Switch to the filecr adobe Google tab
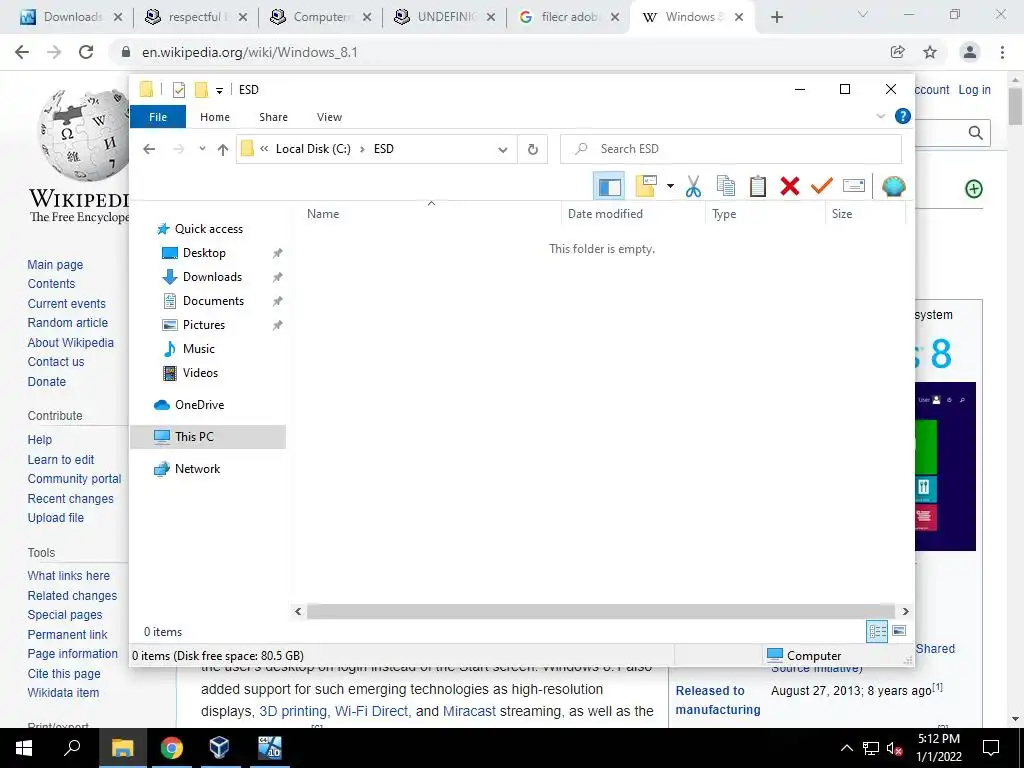 click(x=569, y=17)
